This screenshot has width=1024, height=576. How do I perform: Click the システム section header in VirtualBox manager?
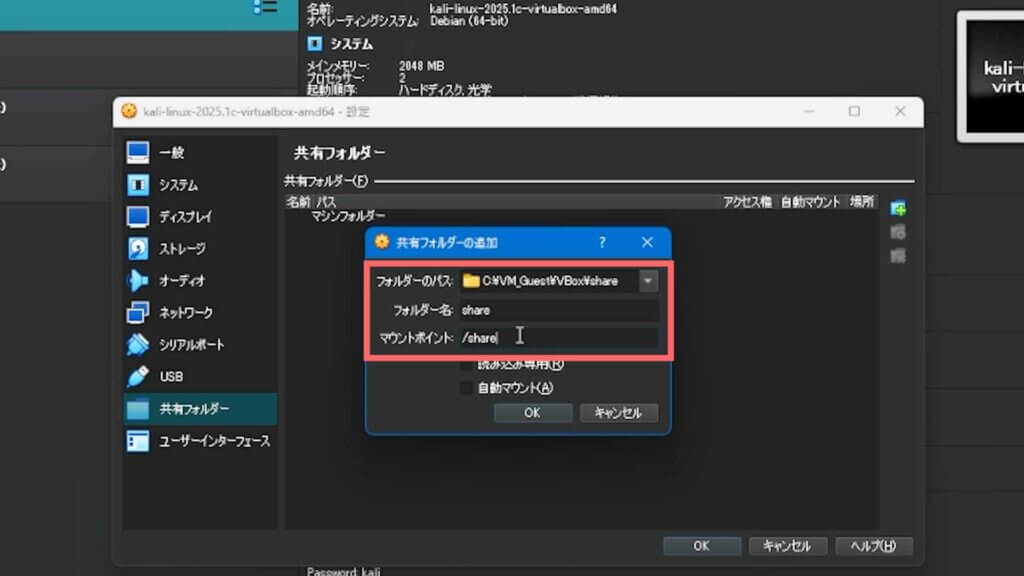click(x=351, y=44)
